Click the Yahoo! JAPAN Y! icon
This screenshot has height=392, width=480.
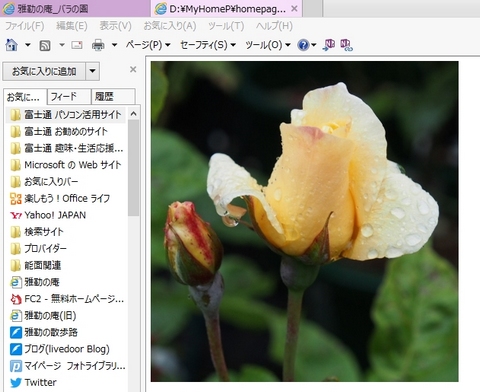point(16,215)
